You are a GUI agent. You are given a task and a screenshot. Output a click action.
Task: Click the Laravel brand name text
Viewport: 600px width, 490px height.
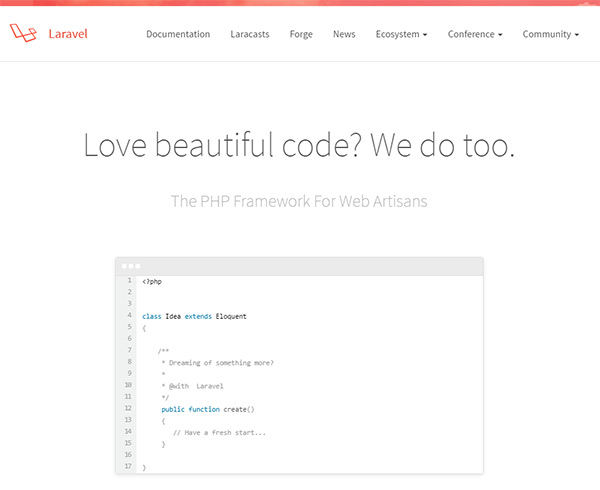(x=68, y=34)
